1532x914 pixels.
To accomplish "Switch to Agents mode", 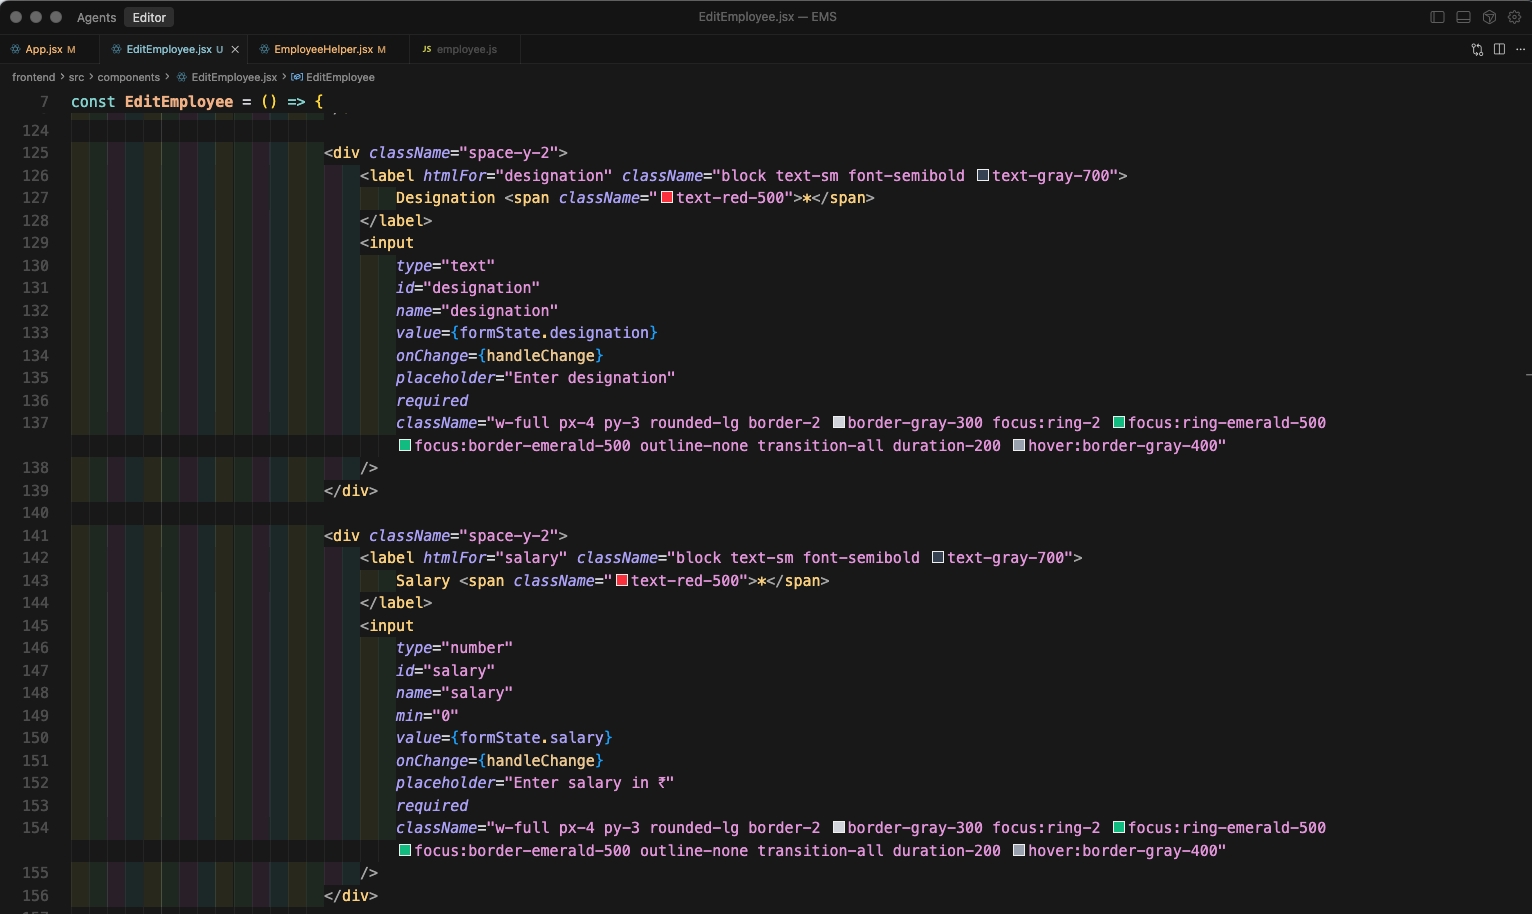I will click(96, 17).
